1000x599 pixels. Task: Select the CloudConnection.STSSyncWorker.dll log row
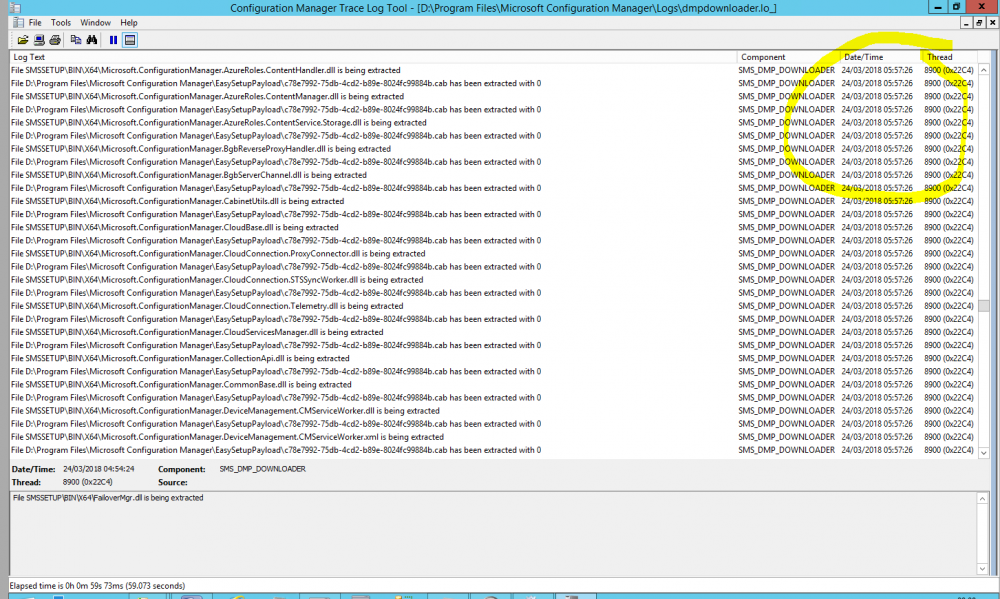[x=492, y=279]
